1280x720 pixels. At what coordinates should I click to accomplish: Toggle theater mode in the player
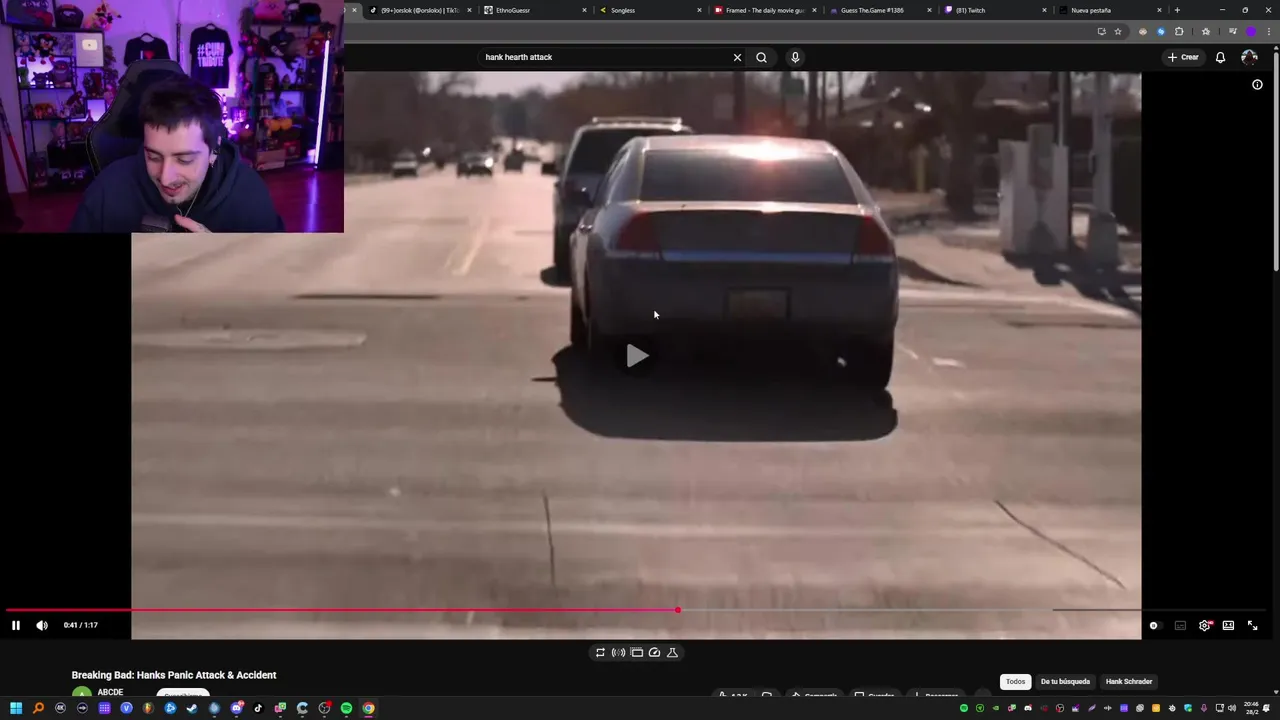pyautogui.click(x=1228, y=625)
